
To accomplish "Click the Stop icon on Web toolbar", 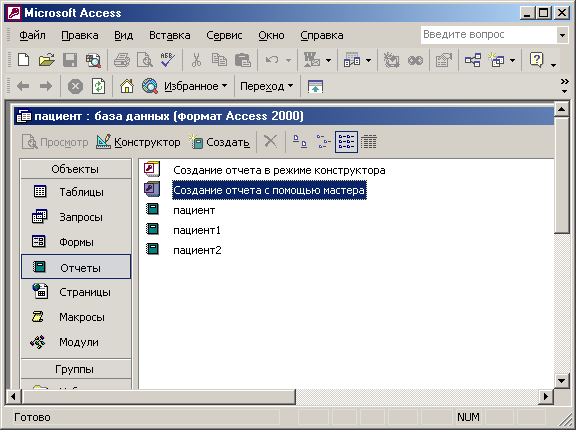I will (75, 86).
